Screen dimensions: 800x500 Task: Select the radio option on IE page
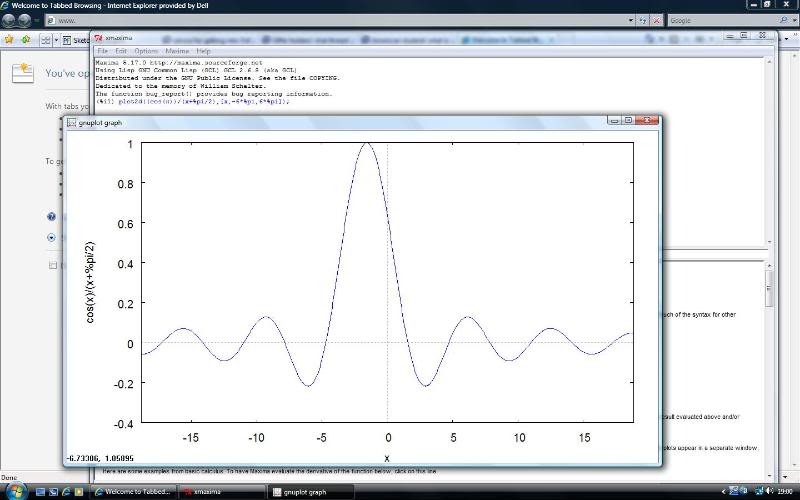point(51,237)
